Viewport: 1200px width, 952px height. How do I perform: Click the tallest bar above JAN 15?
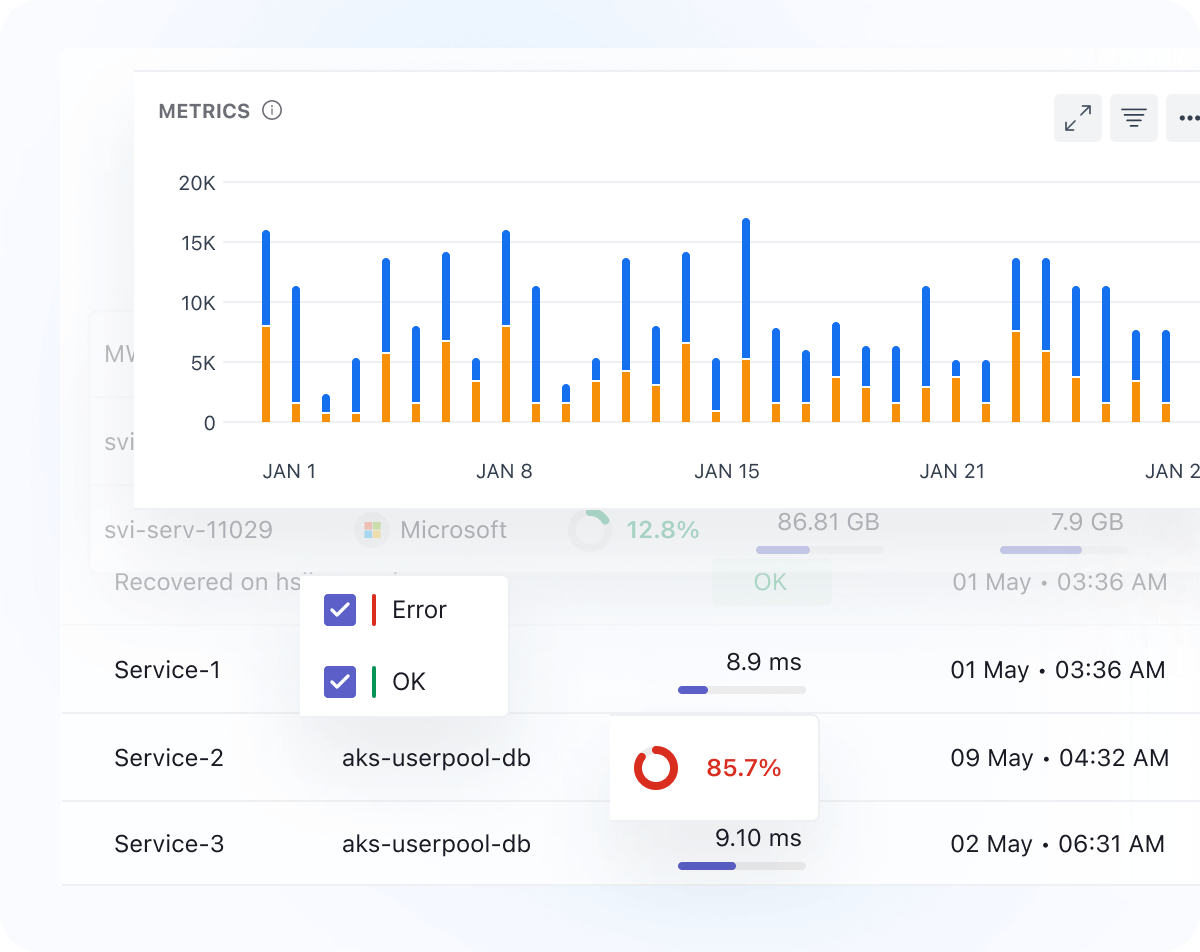(x=746, y=320)
